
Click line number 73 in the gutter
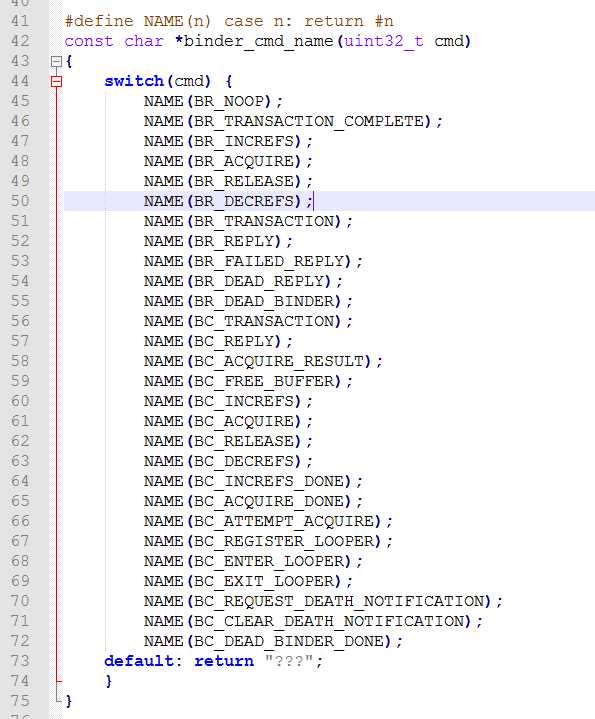(20, 661)
